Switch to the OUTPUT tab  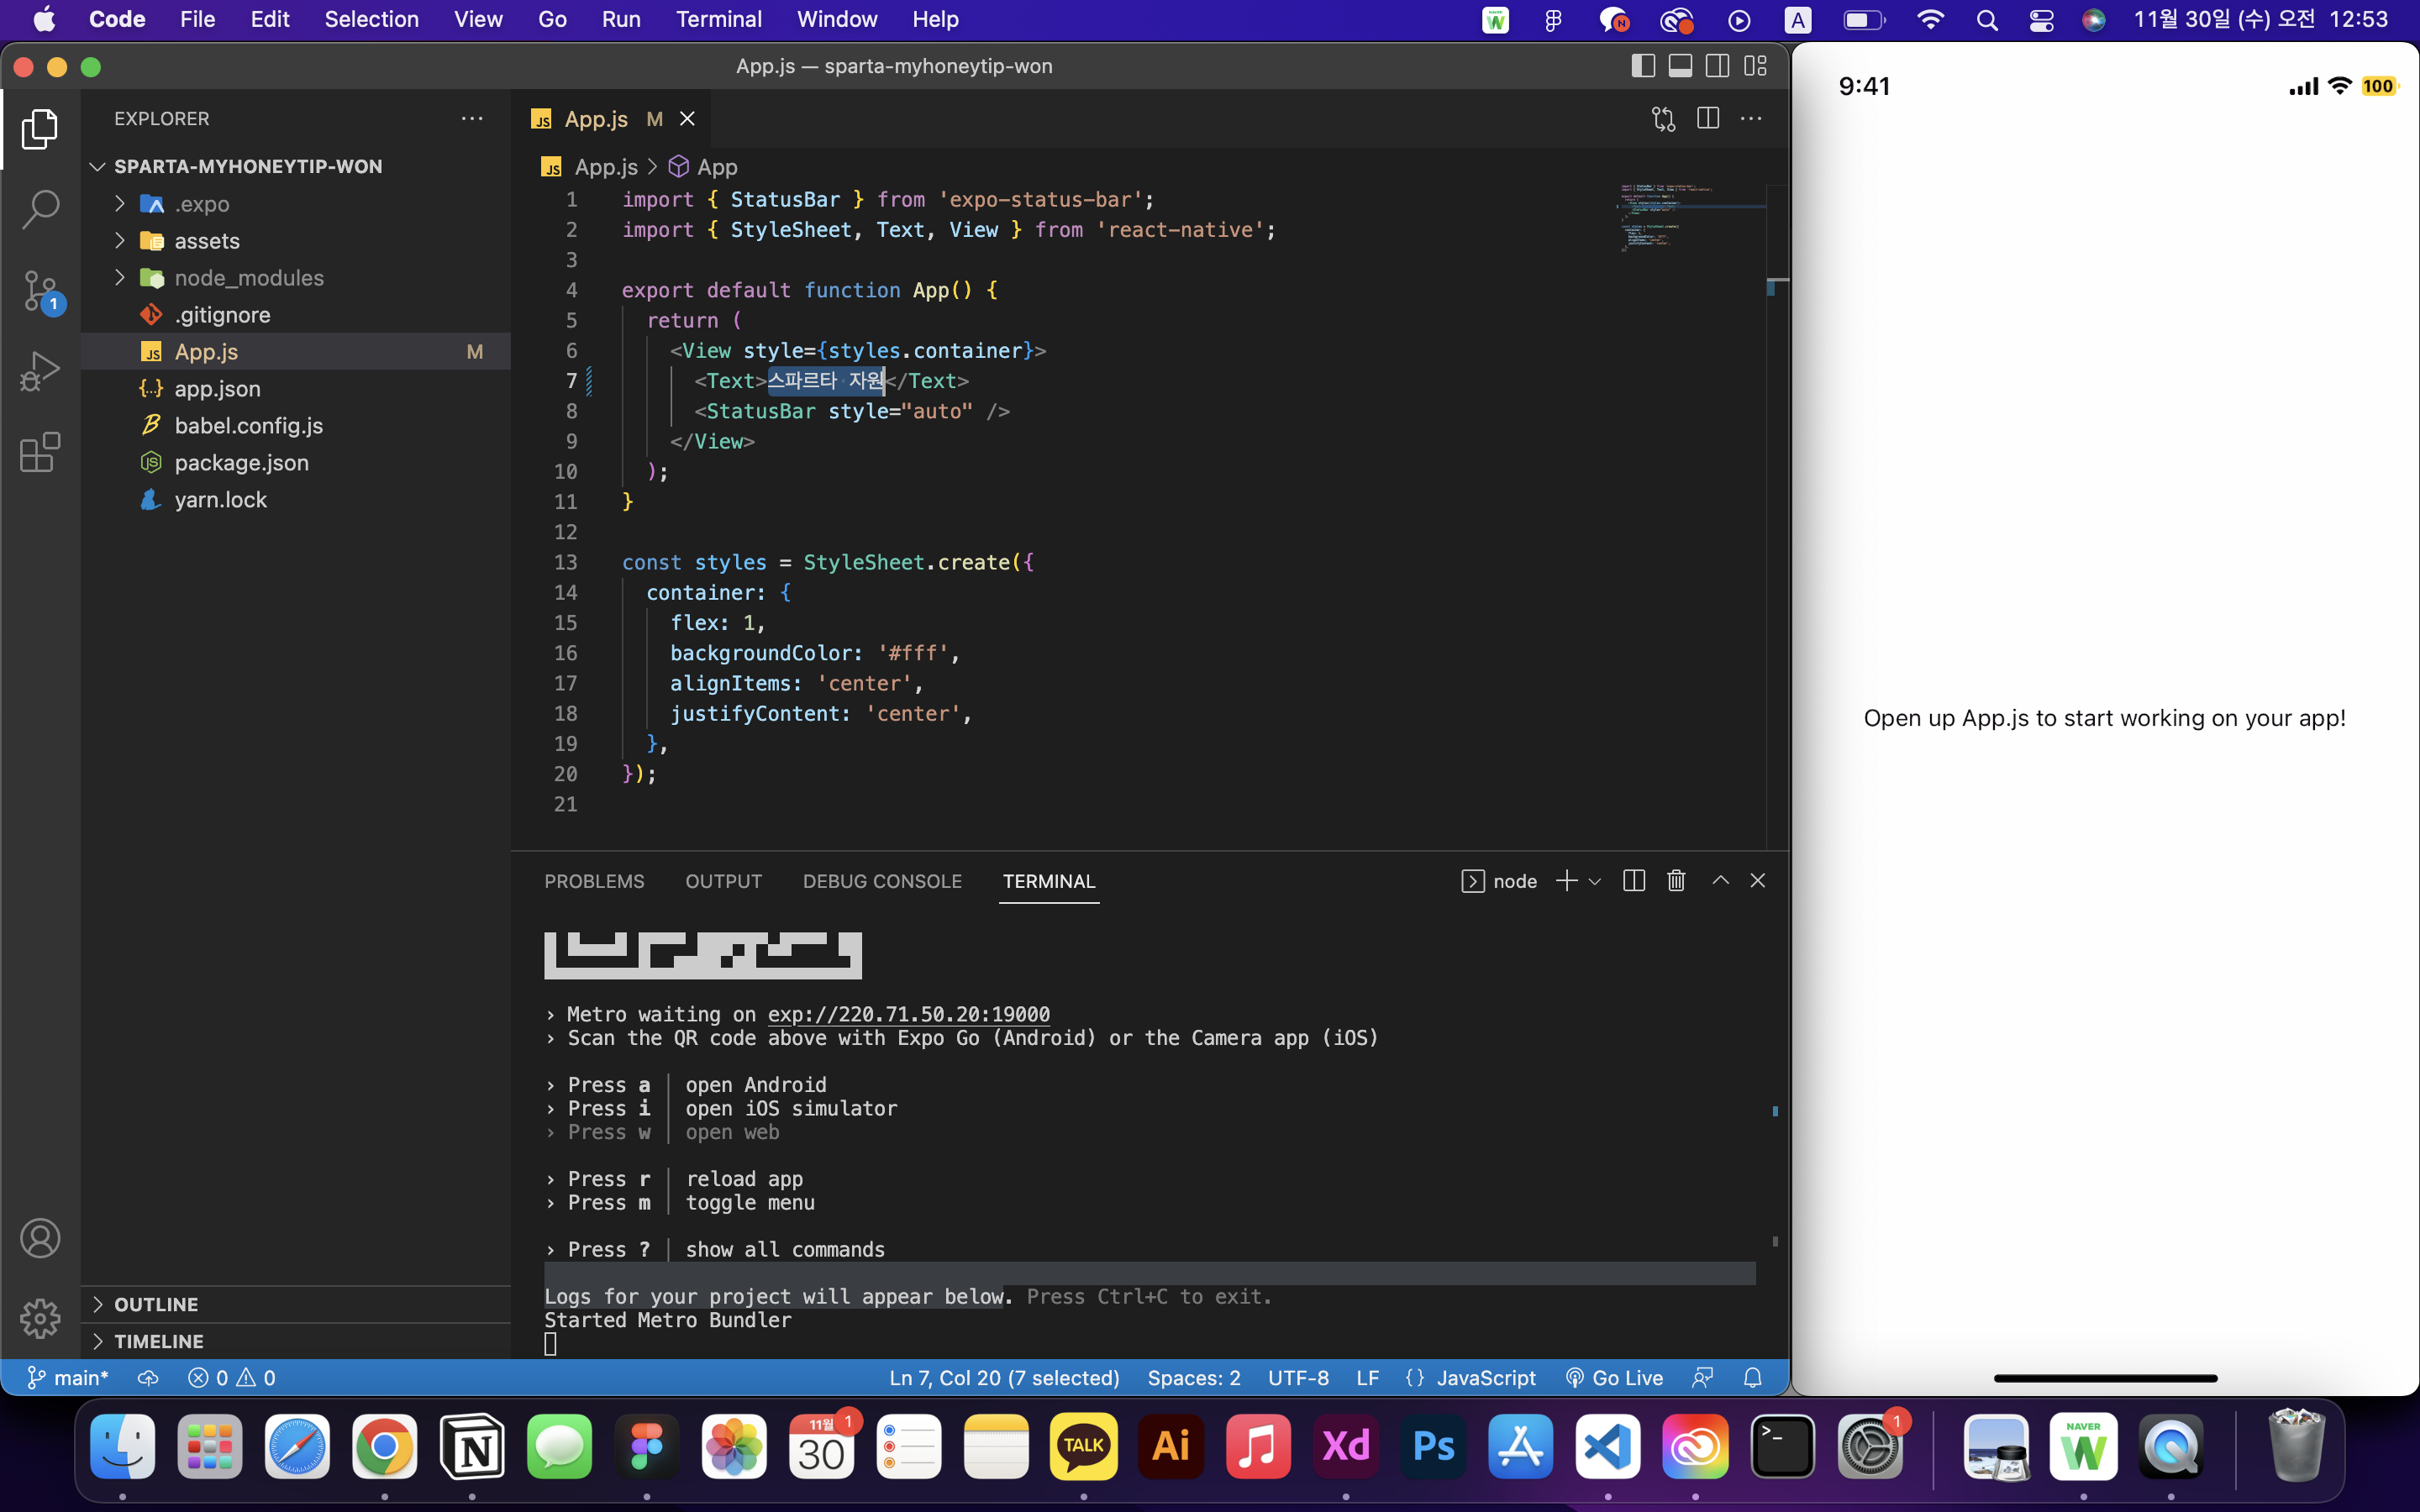pos(723,881)
